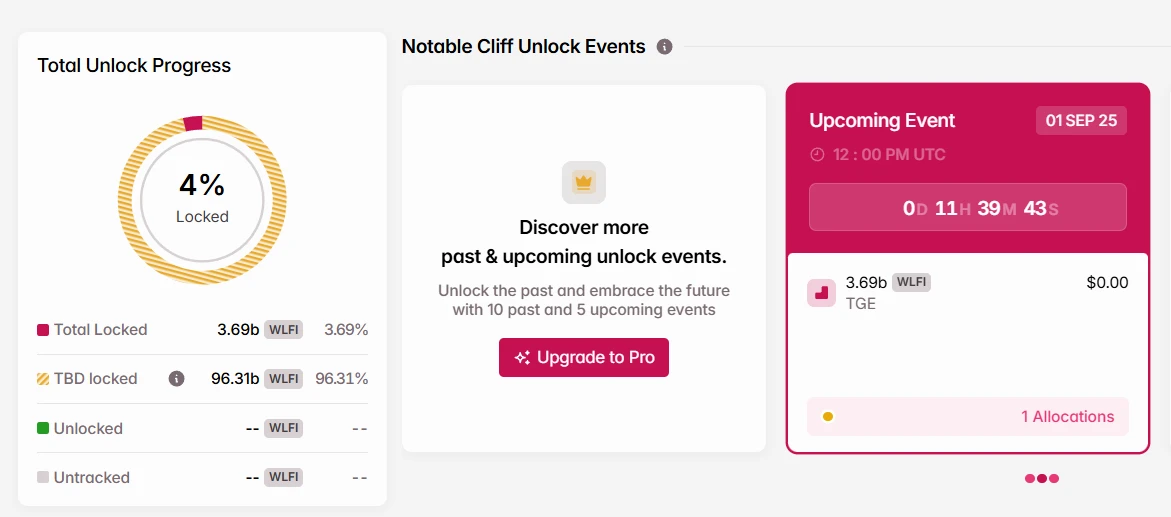The image size is (1171, 517).
Task: Go to the last carousel pagination dot
Action: tap(1054, 478)
